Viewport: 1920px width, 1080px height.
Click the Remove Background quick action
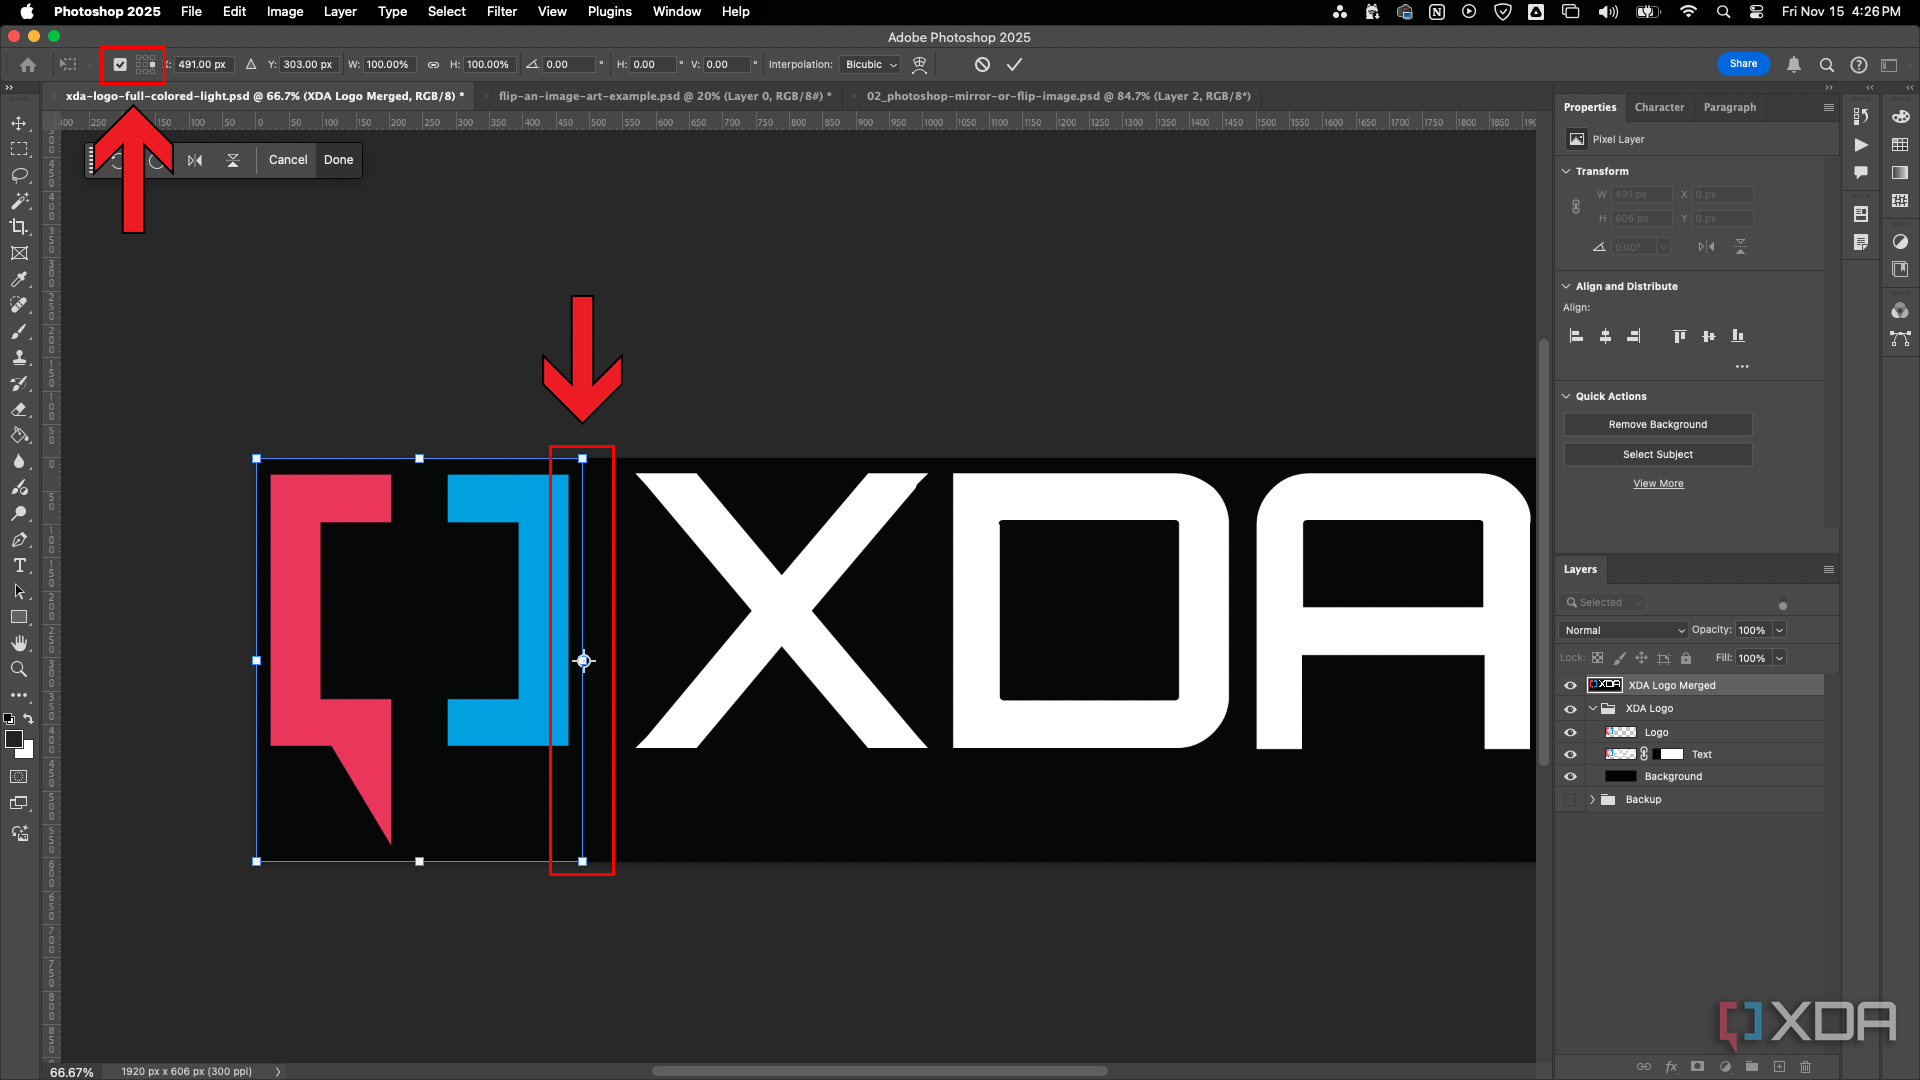point(1658,423)
